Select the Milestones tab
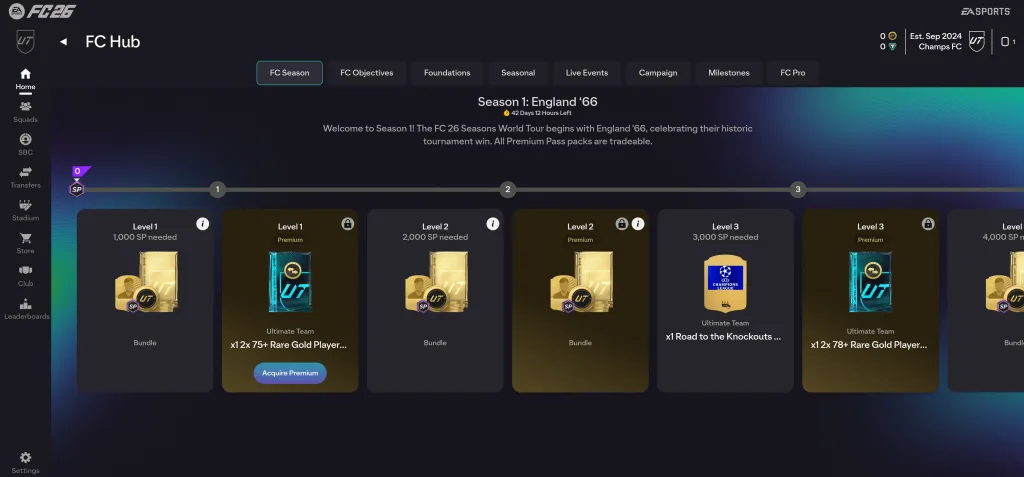 [729, 73]
